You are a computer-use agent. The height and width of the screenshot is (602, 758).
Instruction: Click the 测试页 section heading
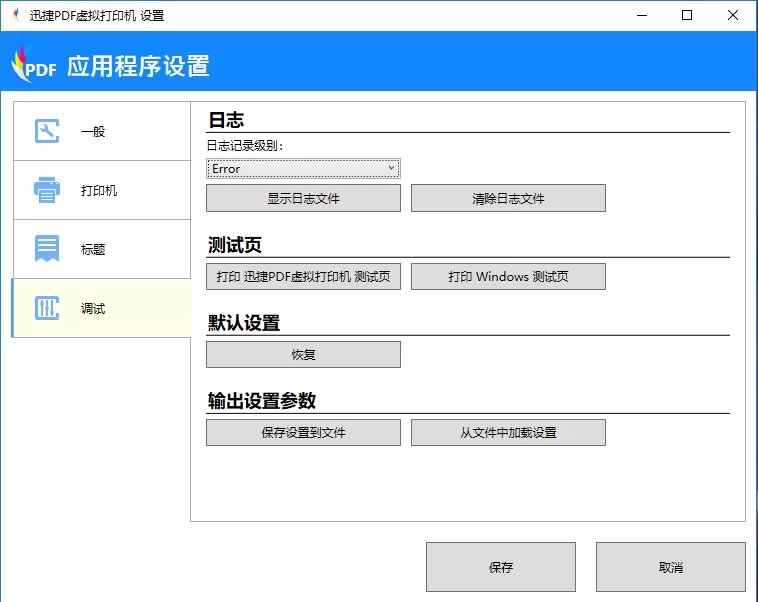click(234, 245)
